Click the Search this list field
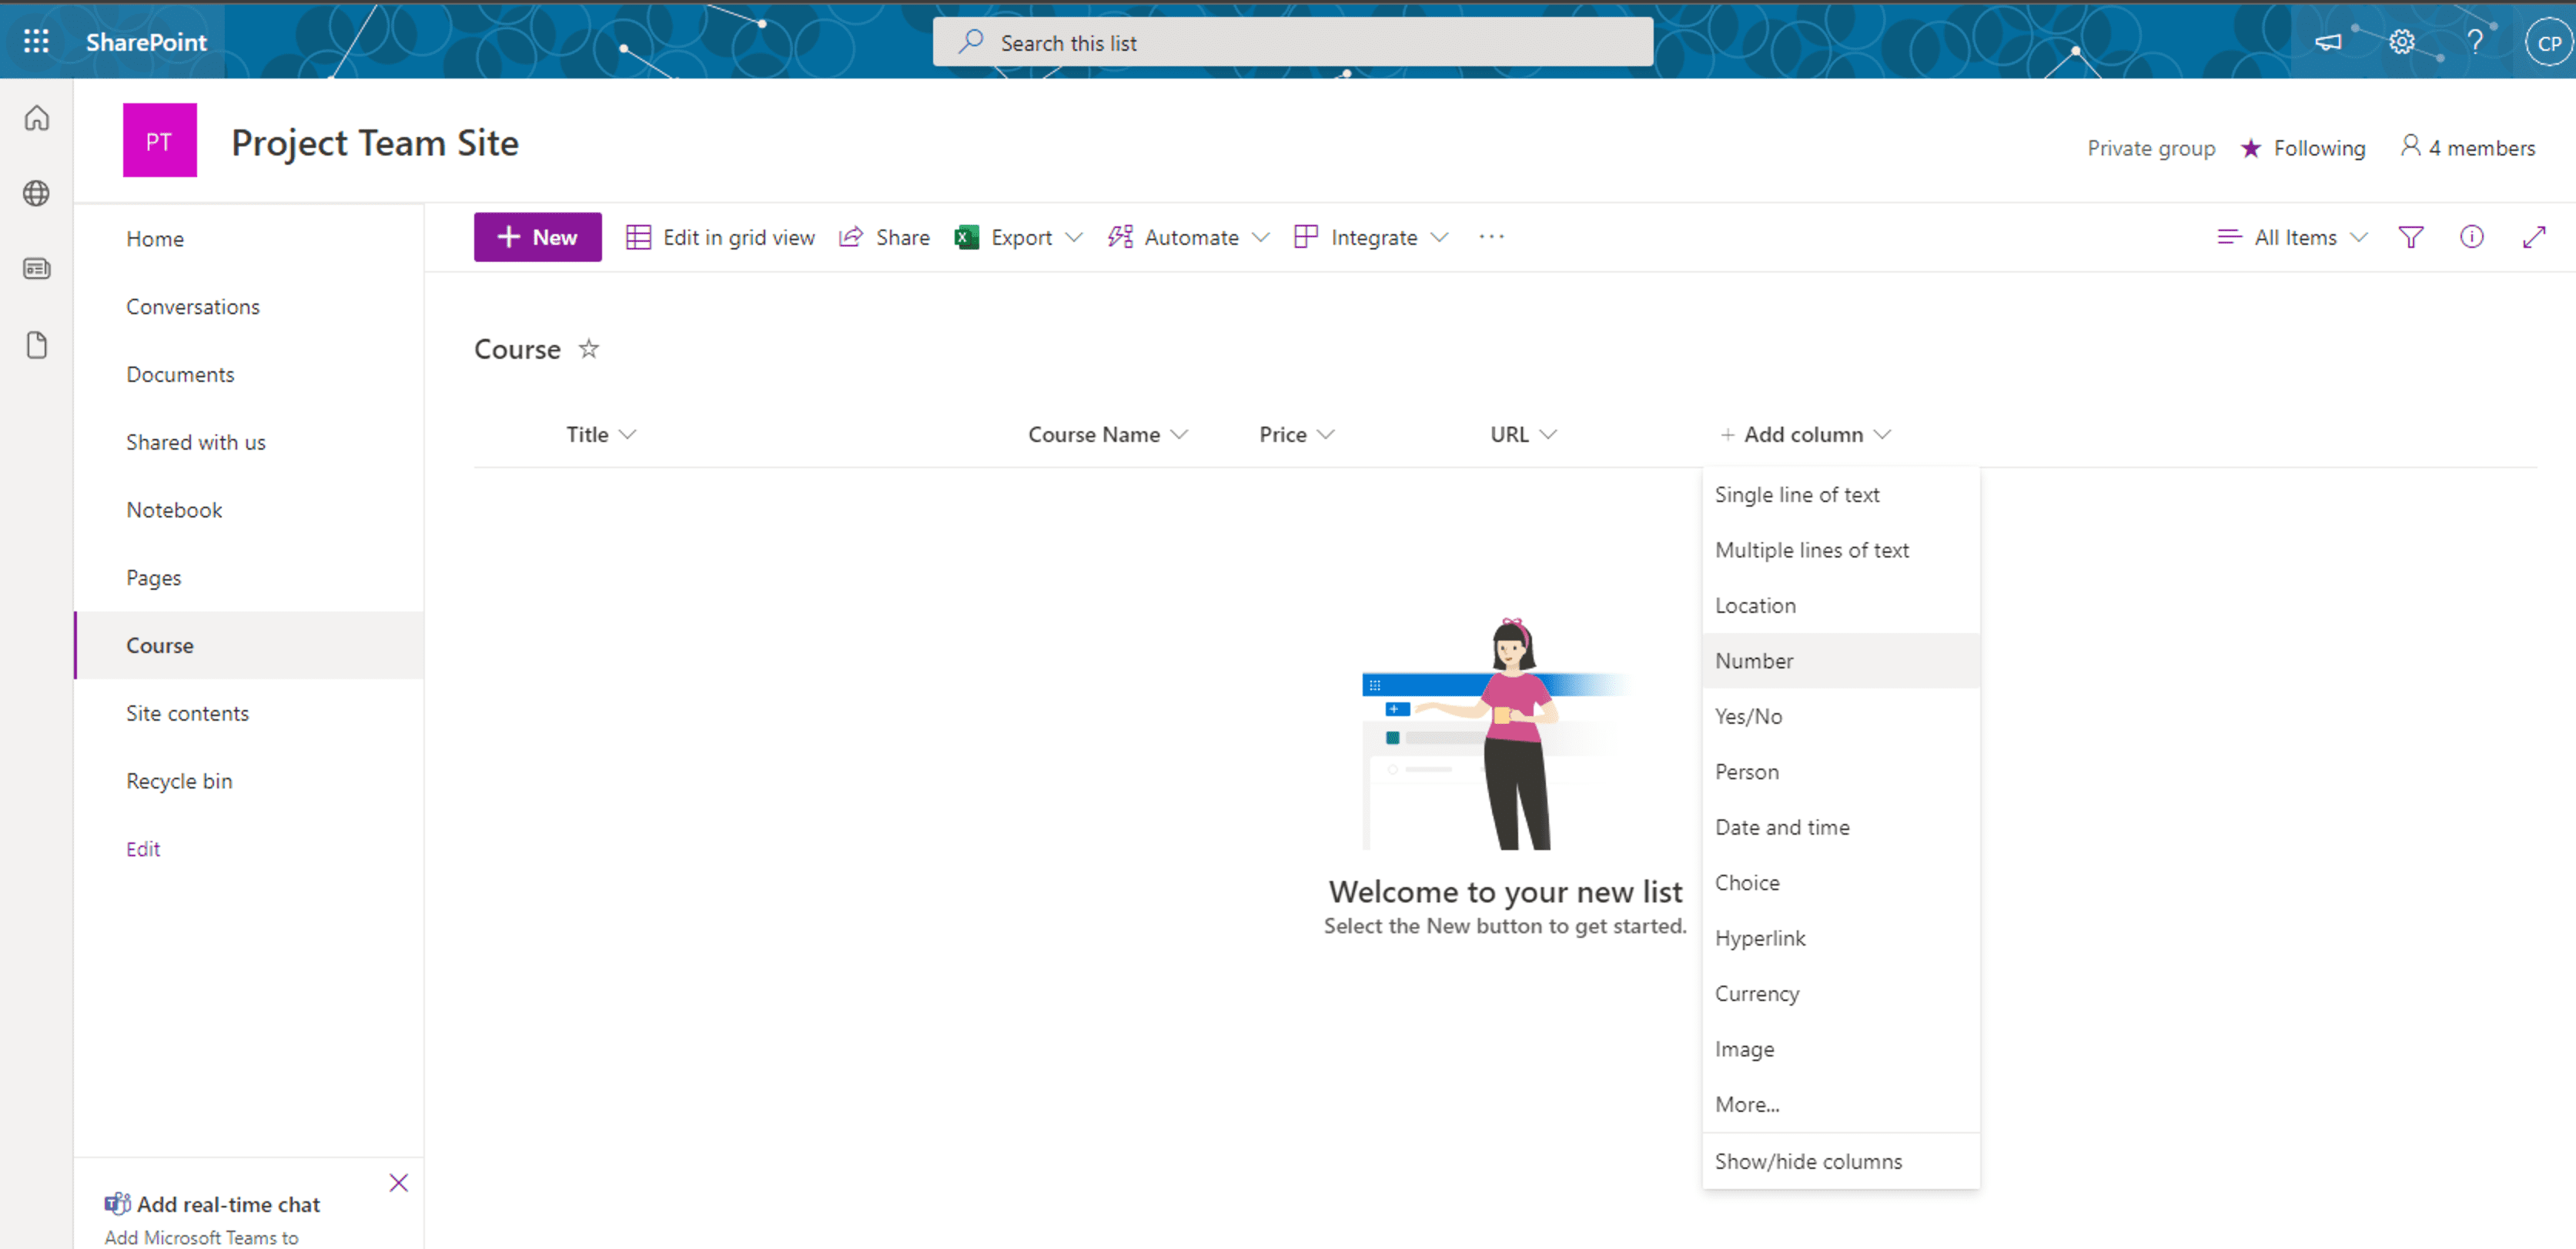Screen dimensions: 2576x1249 (x=1292, y=43)
